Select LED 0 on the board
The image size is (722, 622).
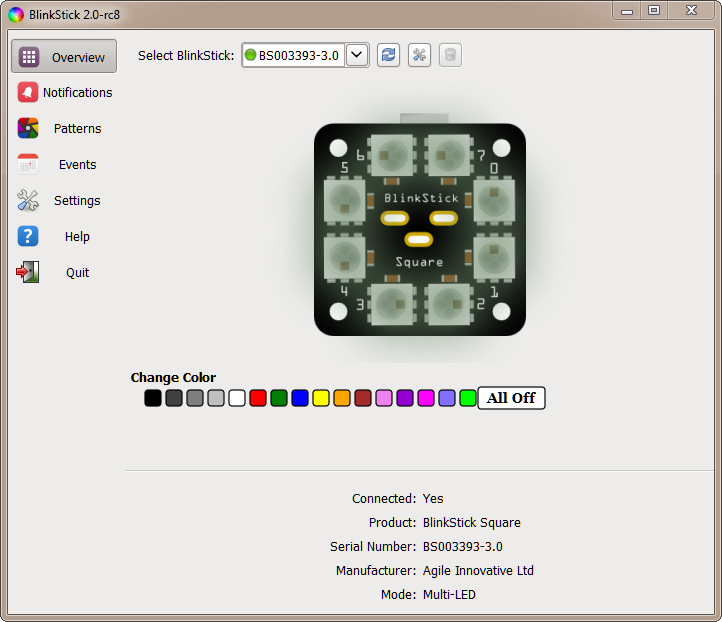point(494,202)
